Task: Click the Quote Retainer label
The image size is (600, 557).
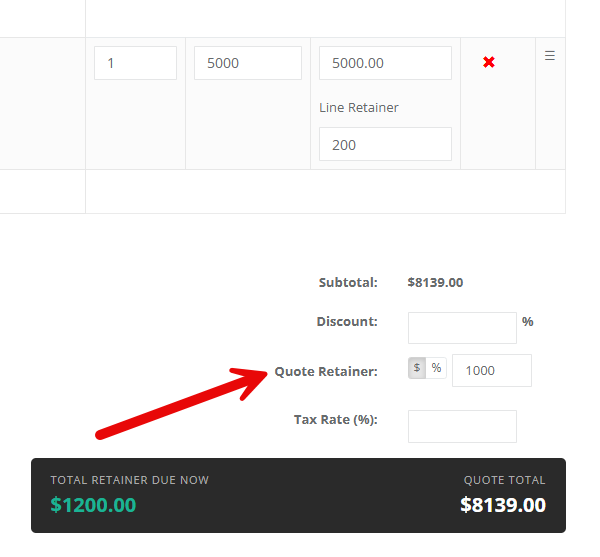Action: tap(326, 371)
